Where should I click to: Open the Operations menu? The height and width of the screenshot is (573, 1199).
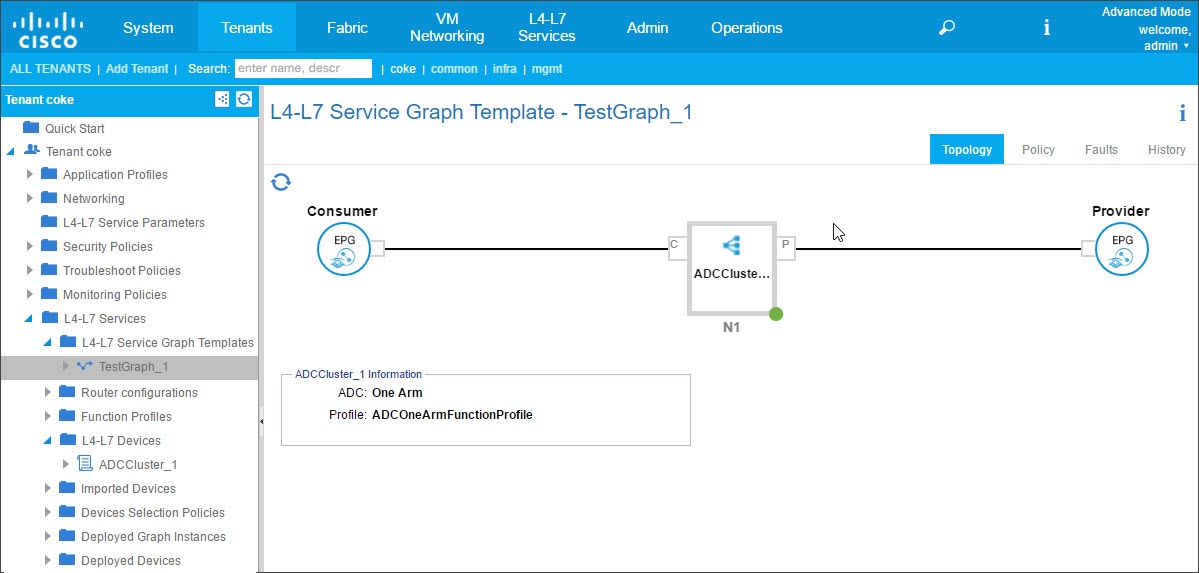click(x=747, y=28)
